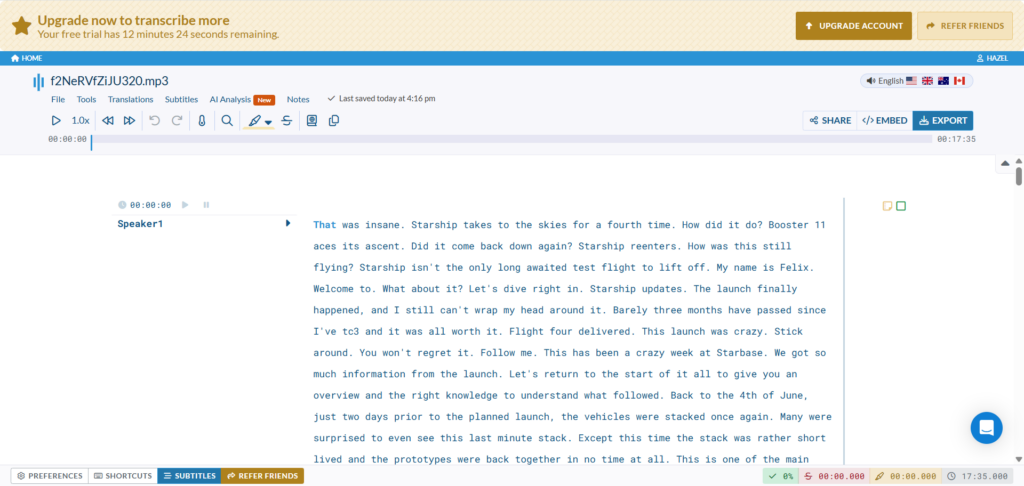Select the Australian flag language variant
This screenshot has height=486, width=1024.
[x=943, y=81]
